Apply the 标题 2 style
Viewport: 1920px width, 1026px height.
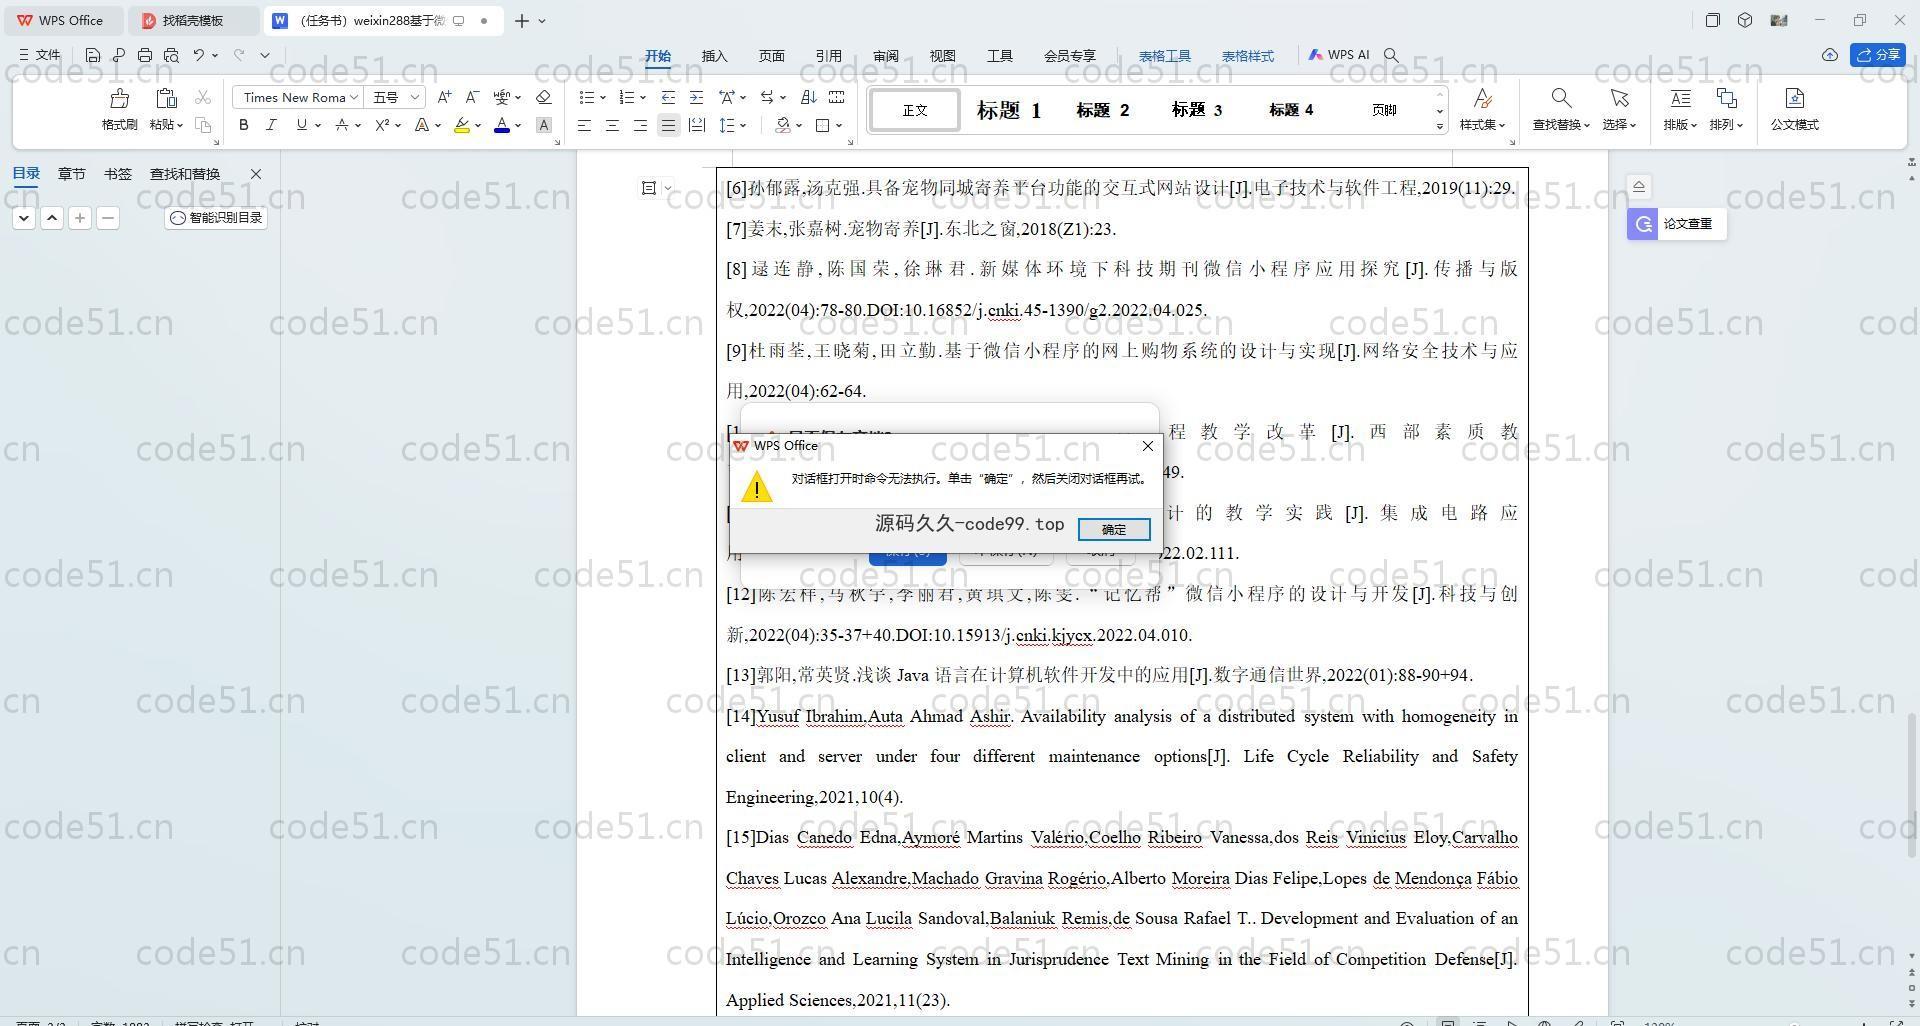tap(1102, 110)
